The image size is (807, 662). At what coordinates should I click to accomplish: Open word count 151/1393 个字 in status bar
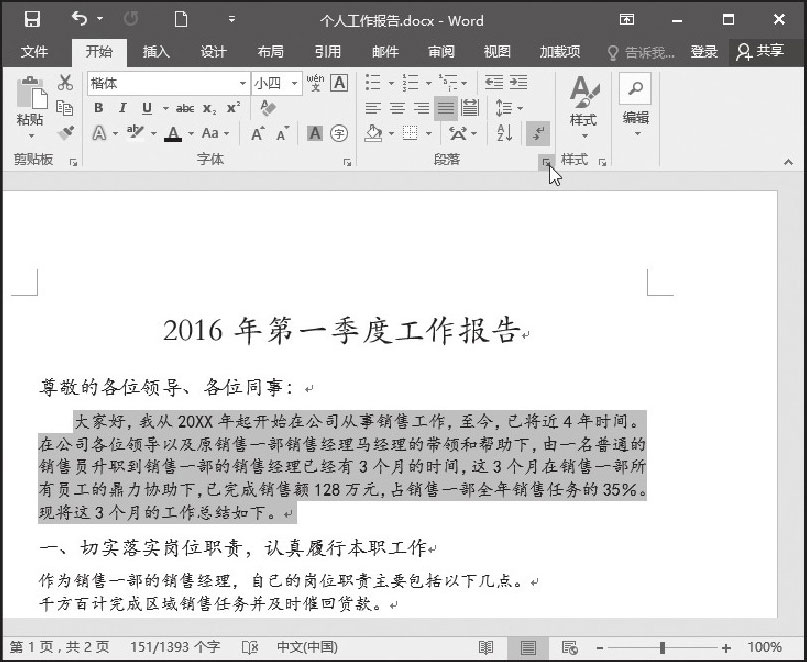pyautogui.click(x=175, y=647)
